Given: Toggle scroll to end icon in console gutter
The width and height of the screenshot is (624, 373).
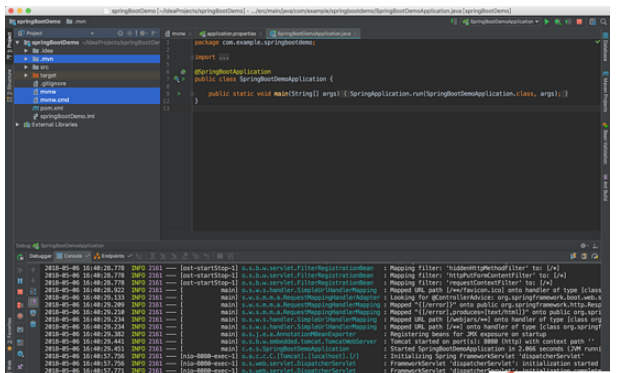Looking at the screenshot, I should coord(33,302).
